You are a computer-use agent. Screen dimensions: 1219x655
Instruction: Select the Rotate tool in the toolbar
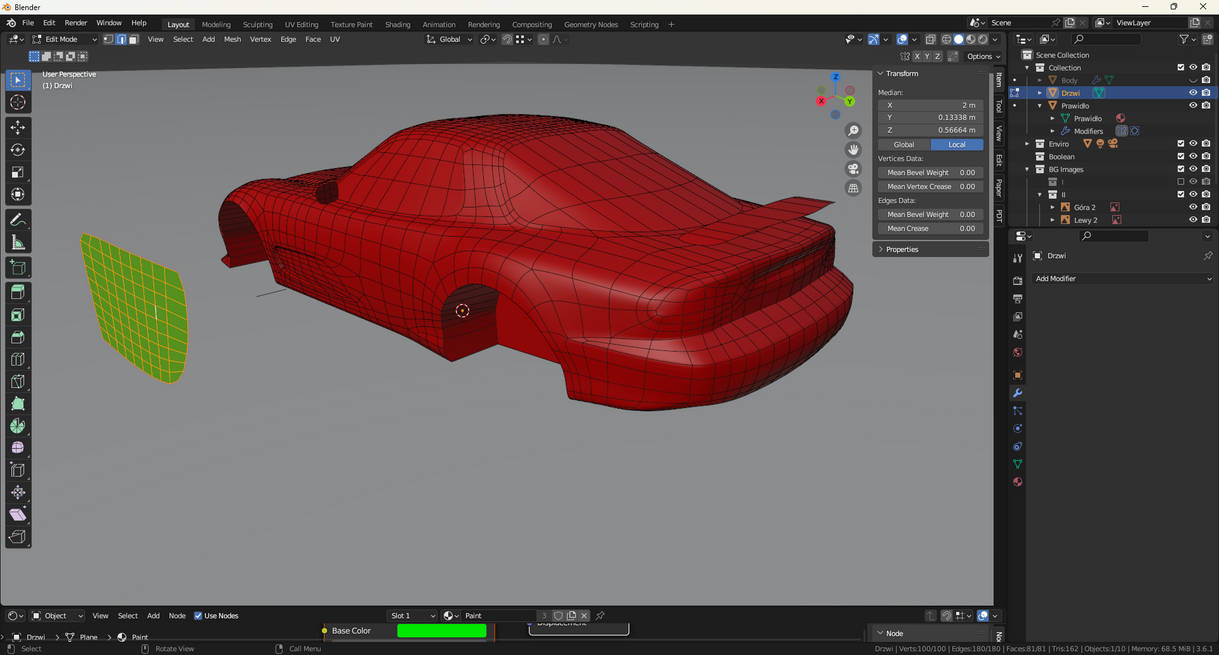point(18,150)
